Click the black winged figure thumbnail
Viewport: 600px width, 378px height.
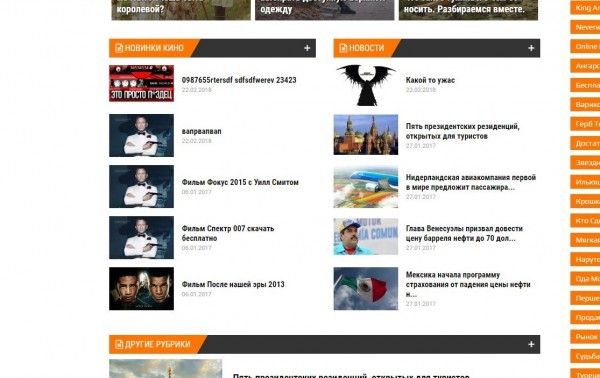366,85
